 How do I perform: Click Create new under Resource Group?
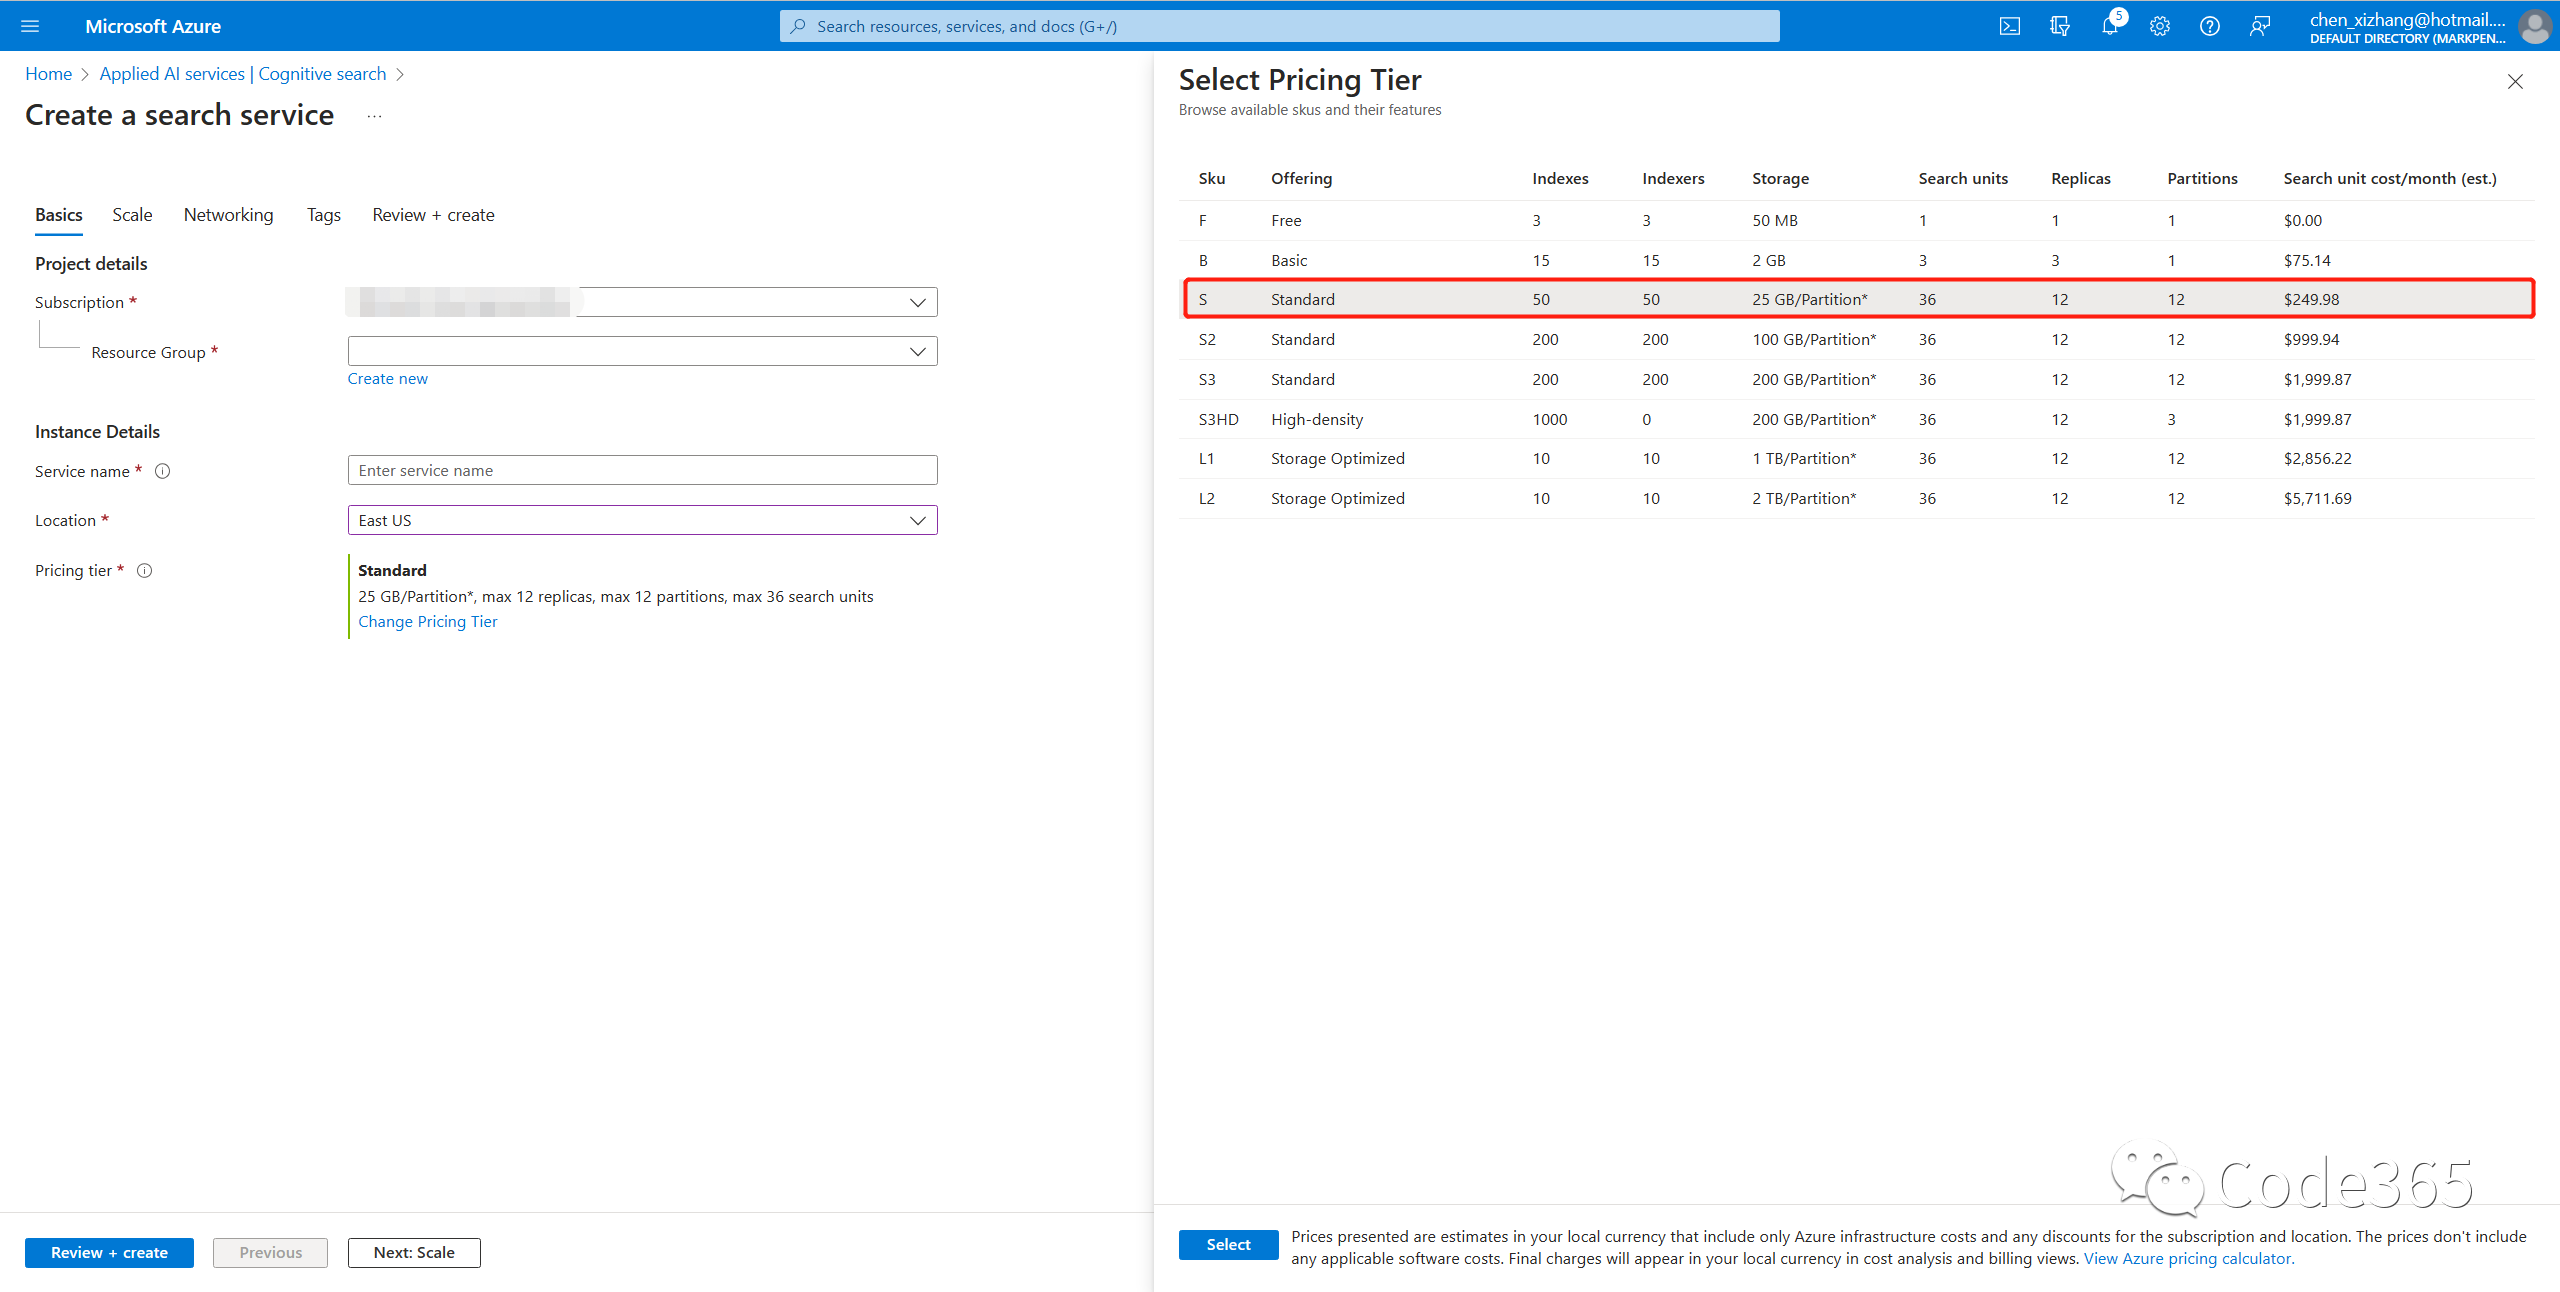coord(387,378)
